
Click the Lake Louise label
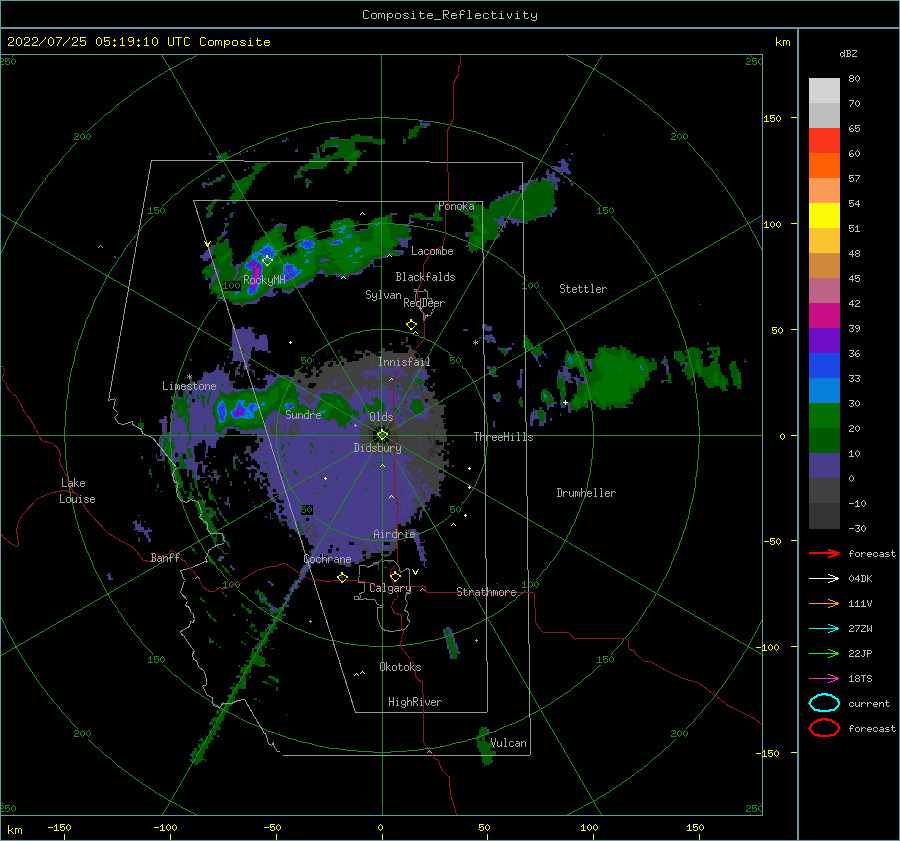pyautogui.click(x=77, y=491)
